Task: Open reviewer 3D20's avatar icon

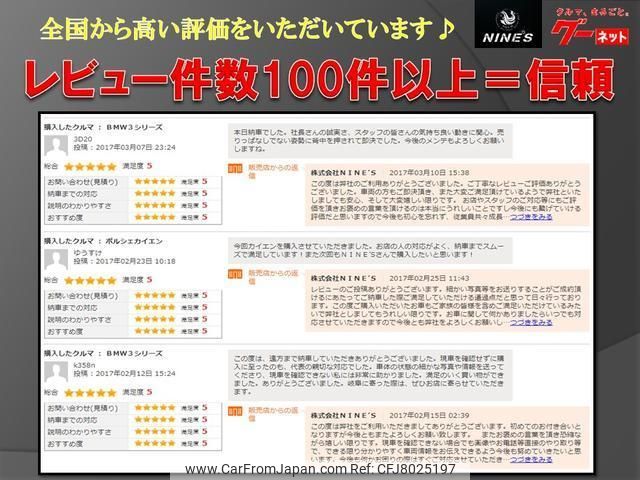Action: coord(58,145)
